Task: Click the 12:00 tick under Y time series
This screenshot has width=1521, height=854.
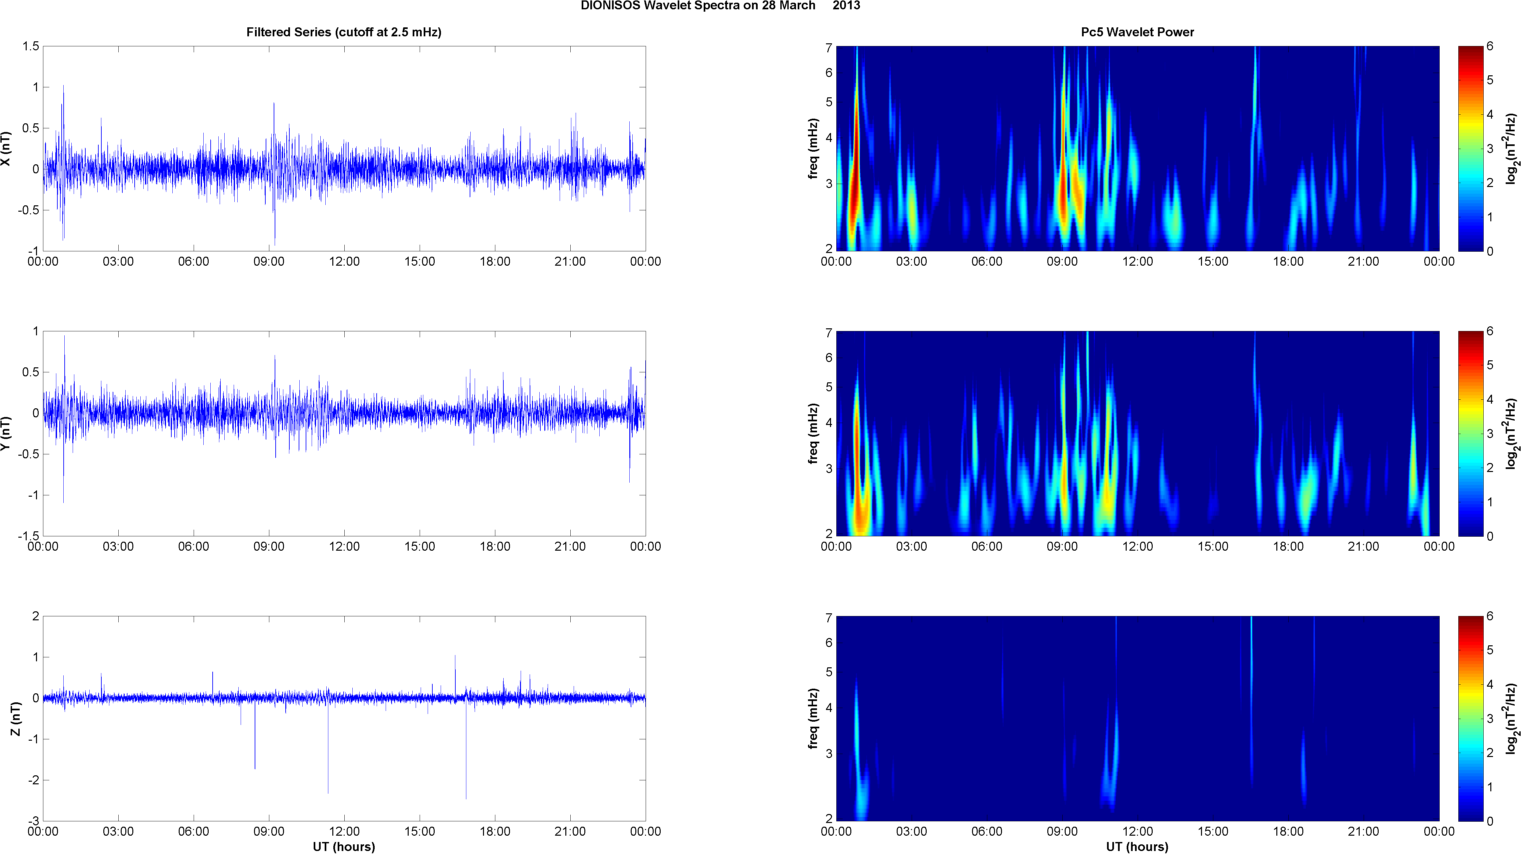Action: tap(344, 547)
